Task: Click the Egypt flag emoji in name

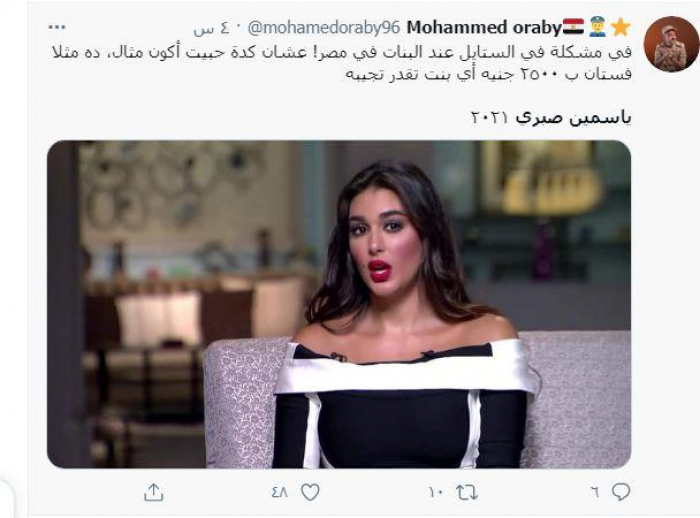Action: (573, 28)
